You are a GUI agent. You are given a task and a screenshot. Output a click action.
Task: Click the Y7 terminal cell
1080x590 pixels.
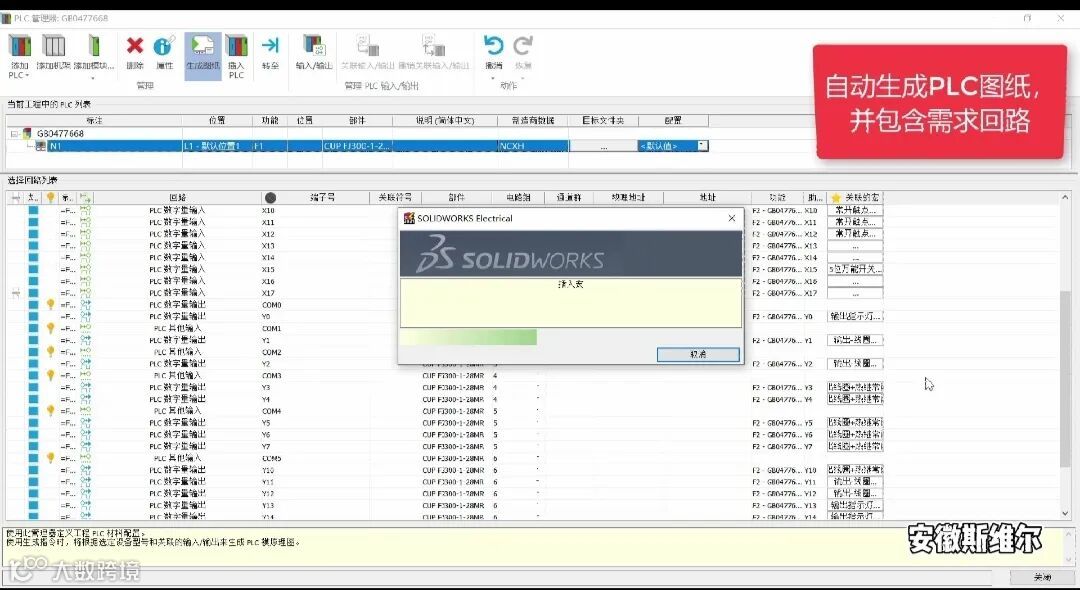(267, 447)
